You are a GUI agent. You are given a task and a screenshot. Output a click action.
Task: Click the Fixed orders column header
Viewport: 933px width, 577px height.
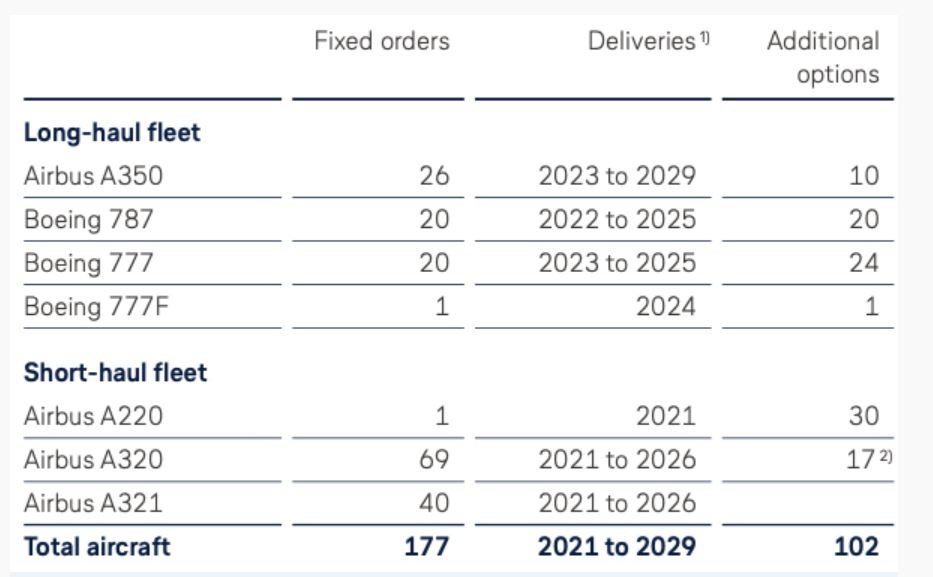click(381, 41)
